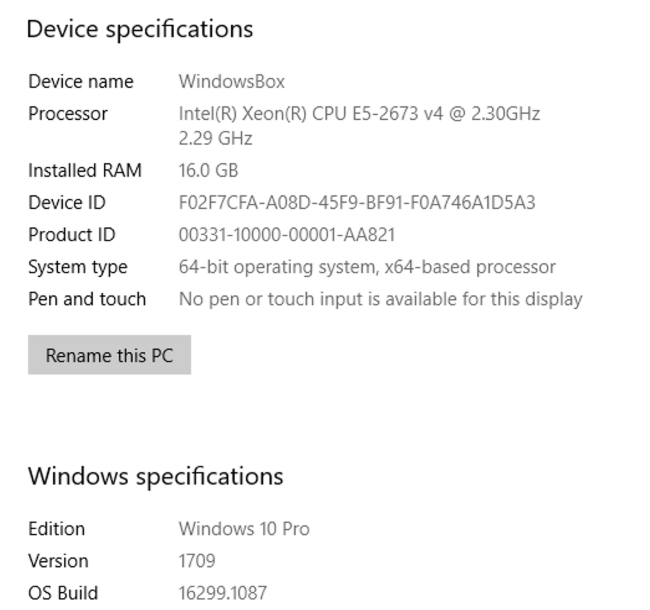
Task: Select the Windows 10 Pro edition value
Action: [244, 529]
